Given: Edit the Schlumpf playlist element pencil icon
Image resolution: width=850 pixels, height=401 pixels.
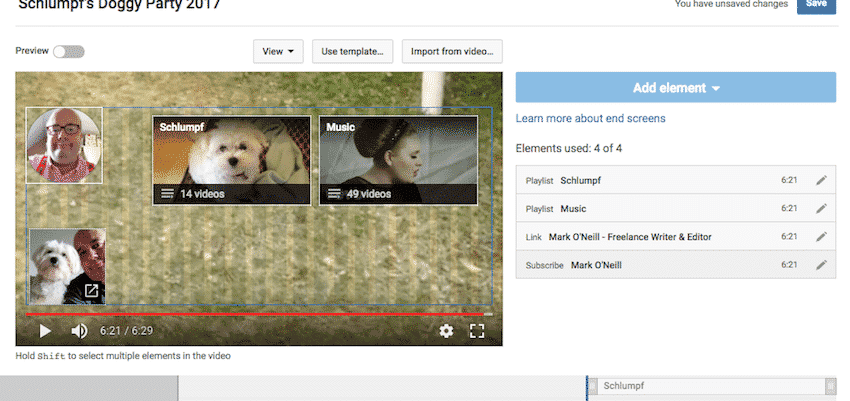Looking at the screenshot, I should [821, 181].
